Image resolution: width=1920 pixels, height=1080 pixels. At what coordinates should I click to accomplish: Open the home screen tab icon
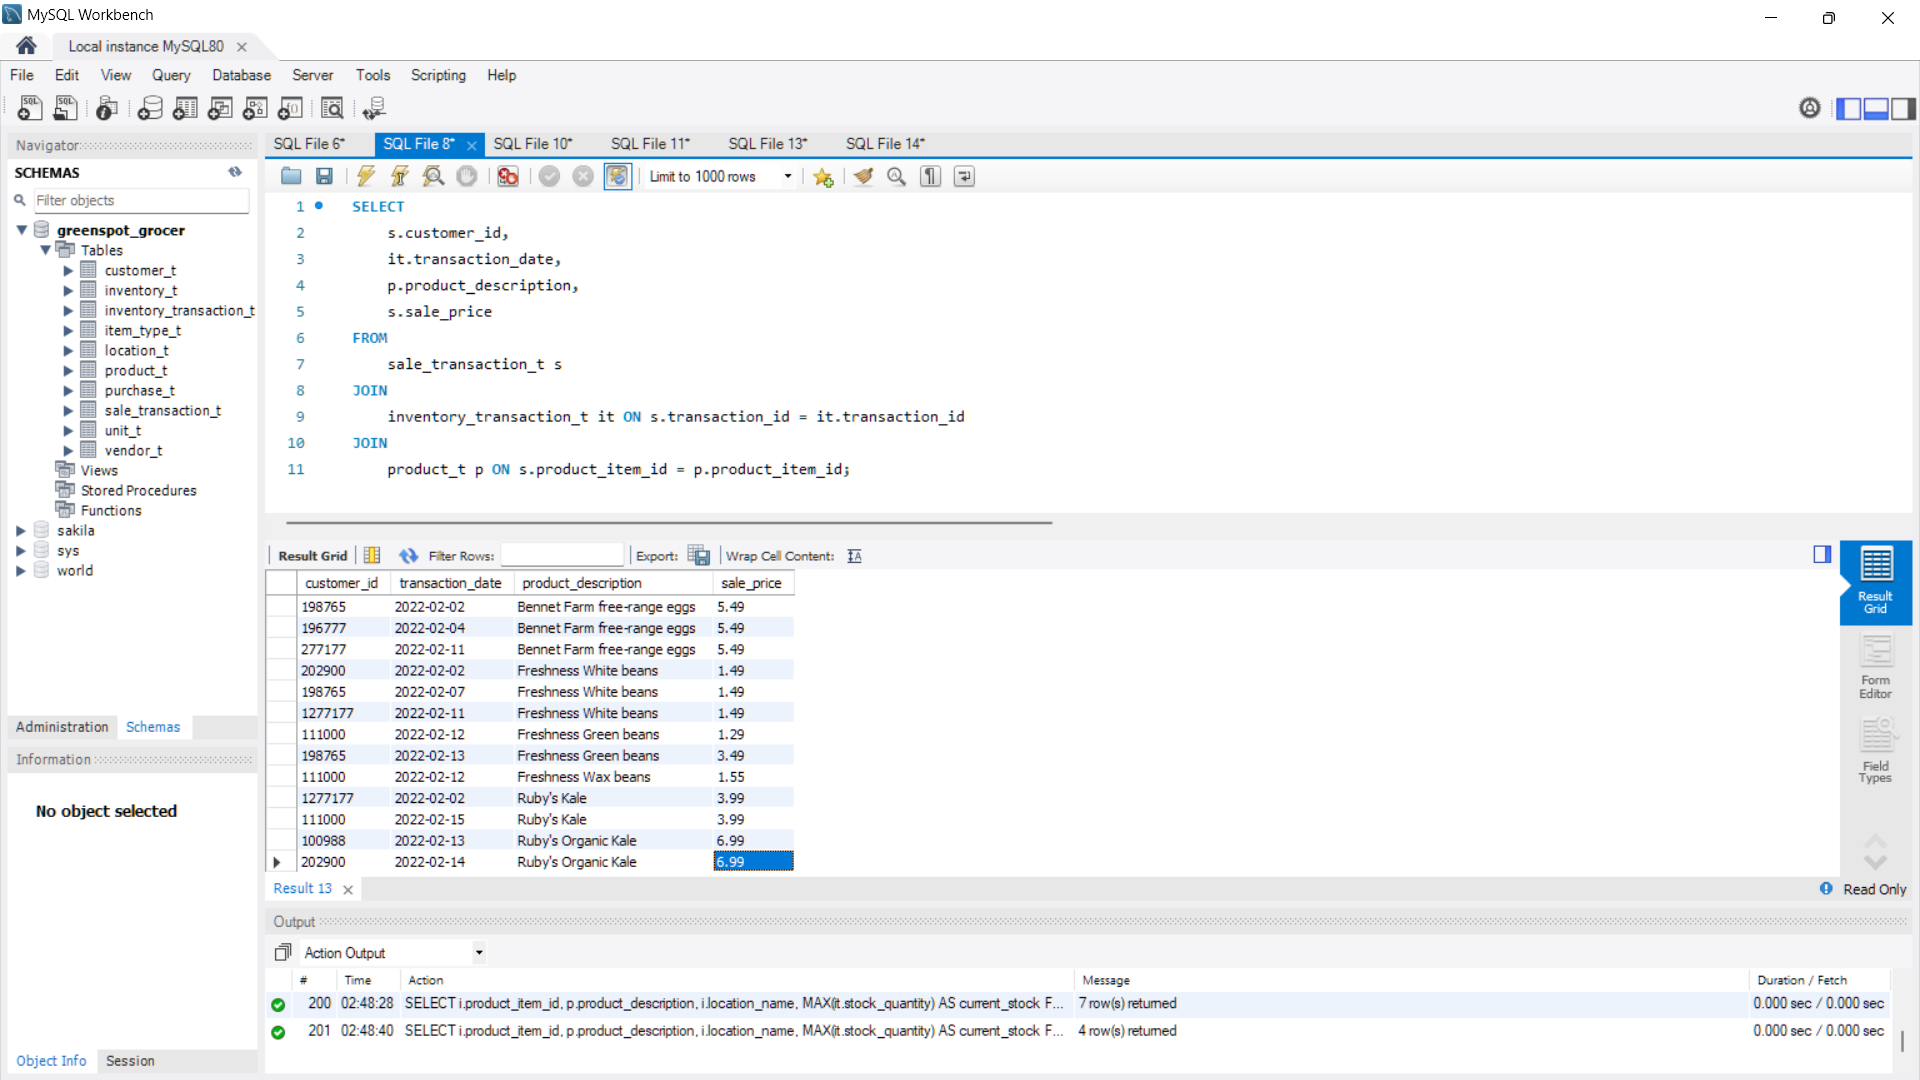click(x=27, y=46)
